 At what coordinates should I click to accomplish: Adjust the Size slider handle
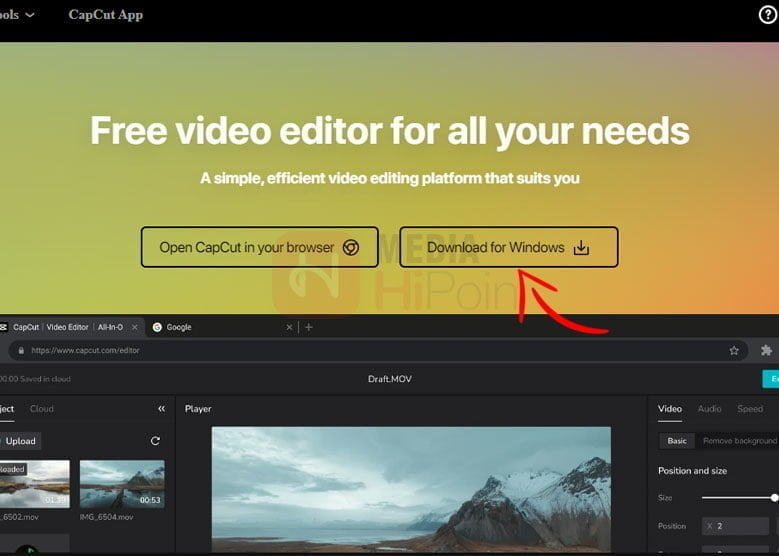pyautogui.click(x=774, y=497)
